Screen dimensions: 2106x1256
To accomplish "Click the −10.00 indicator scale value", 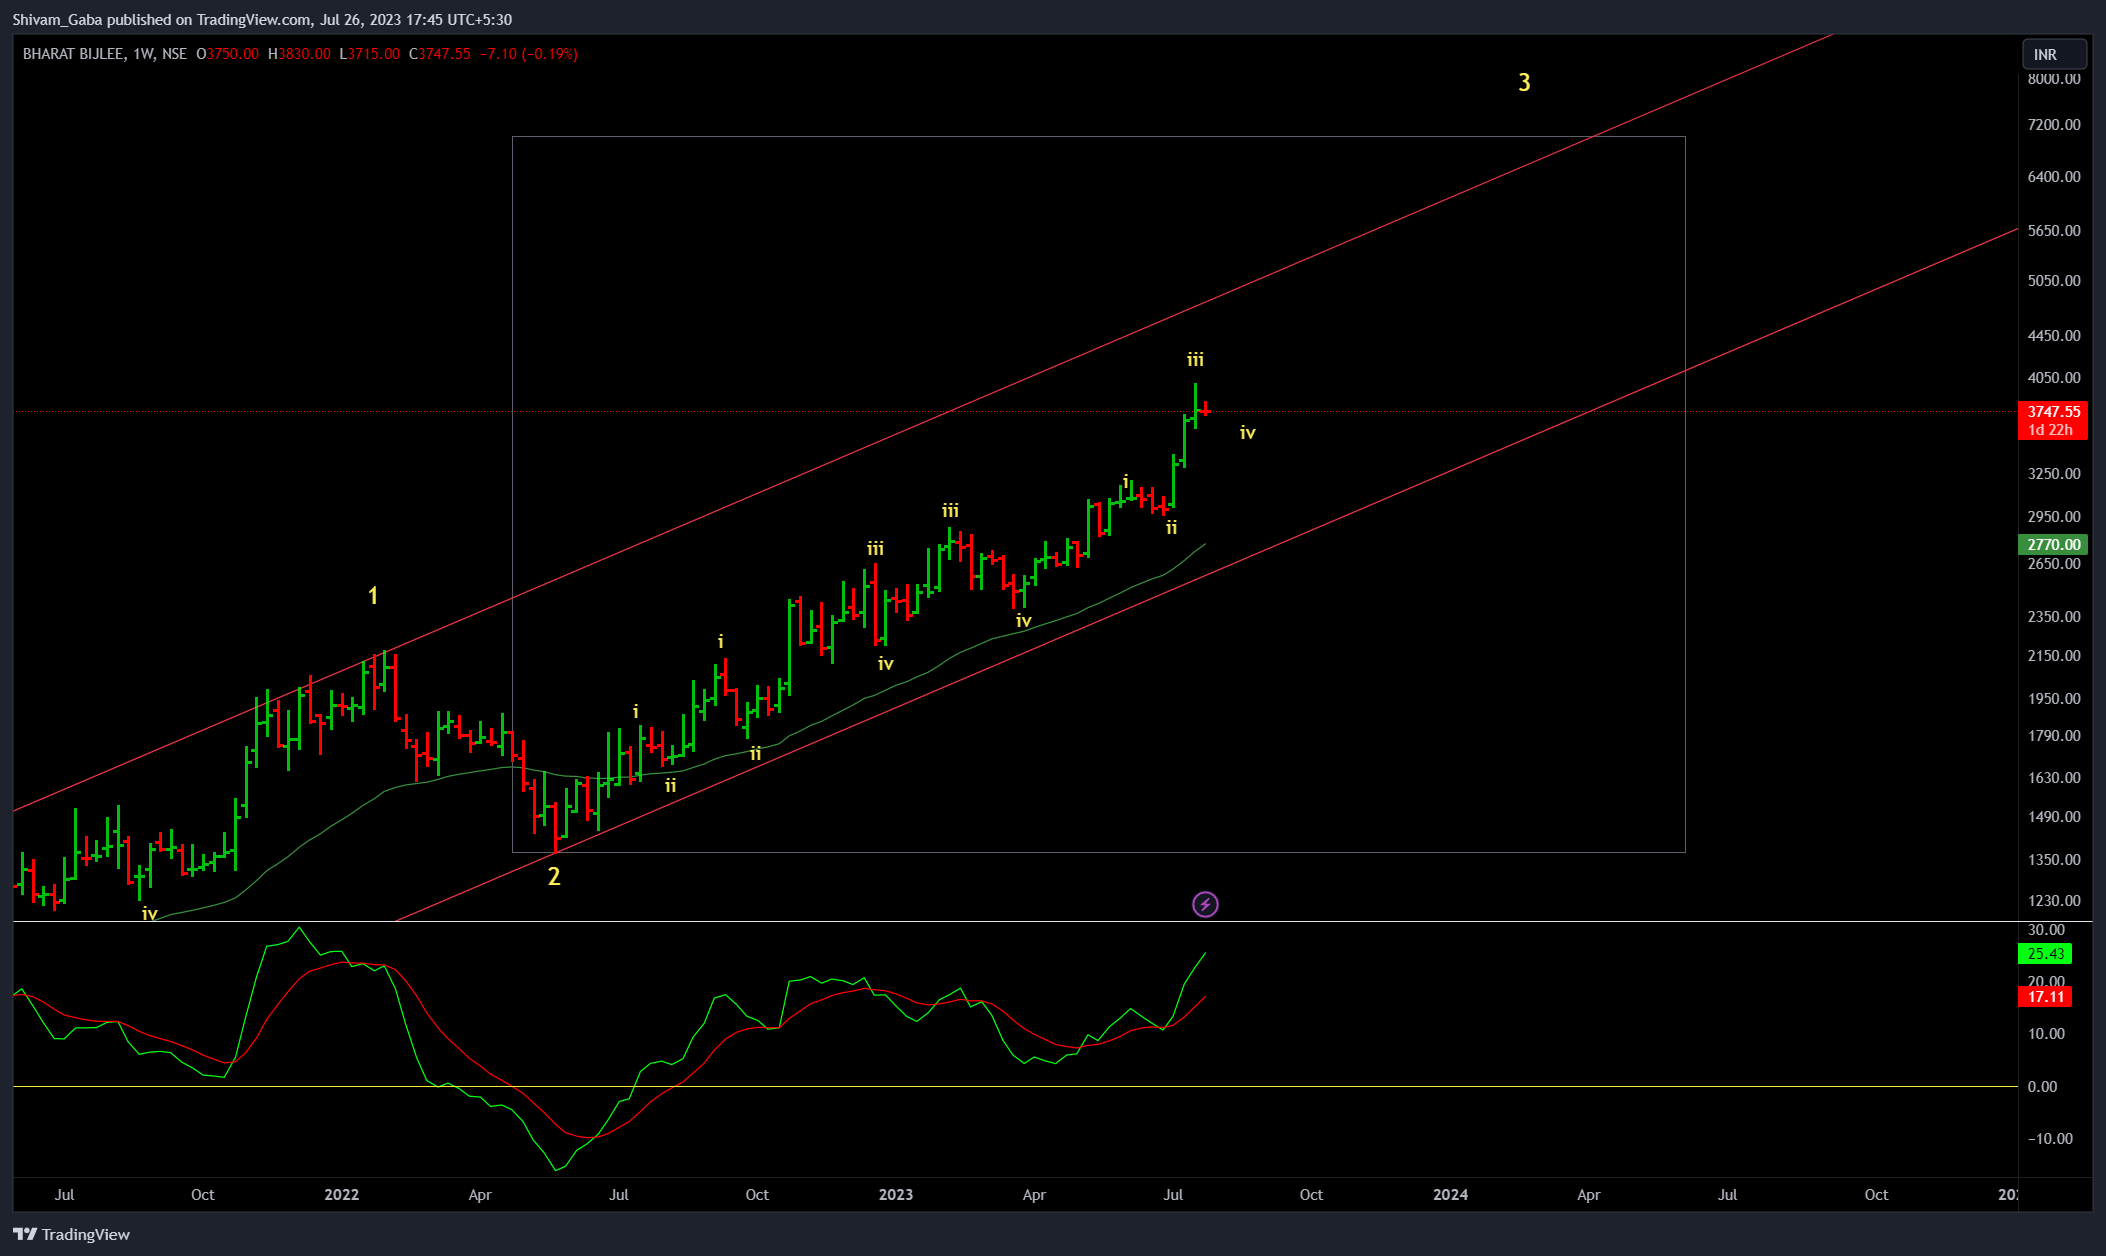I will click(x=2050, y=1138).
